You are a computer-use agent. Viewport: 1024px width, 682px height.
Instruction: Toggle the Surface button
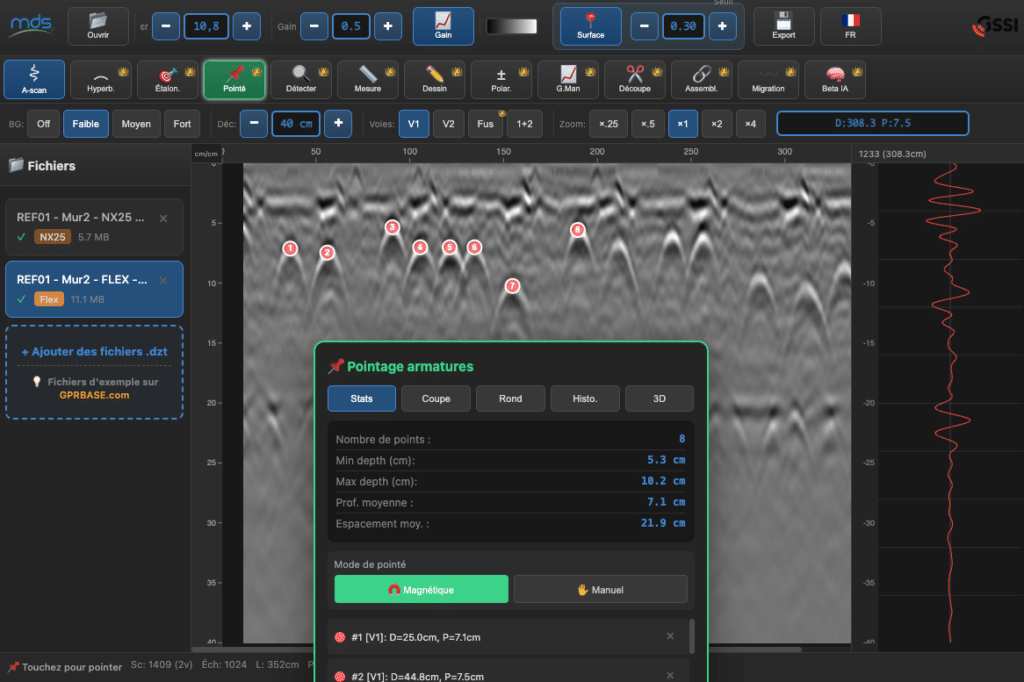pos(590,26)
